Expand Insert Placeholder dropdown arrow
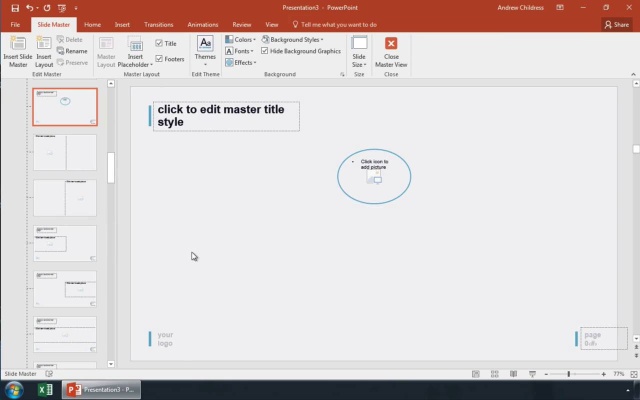This screenshot has width=640, height=400. click(x=151, y=65)
